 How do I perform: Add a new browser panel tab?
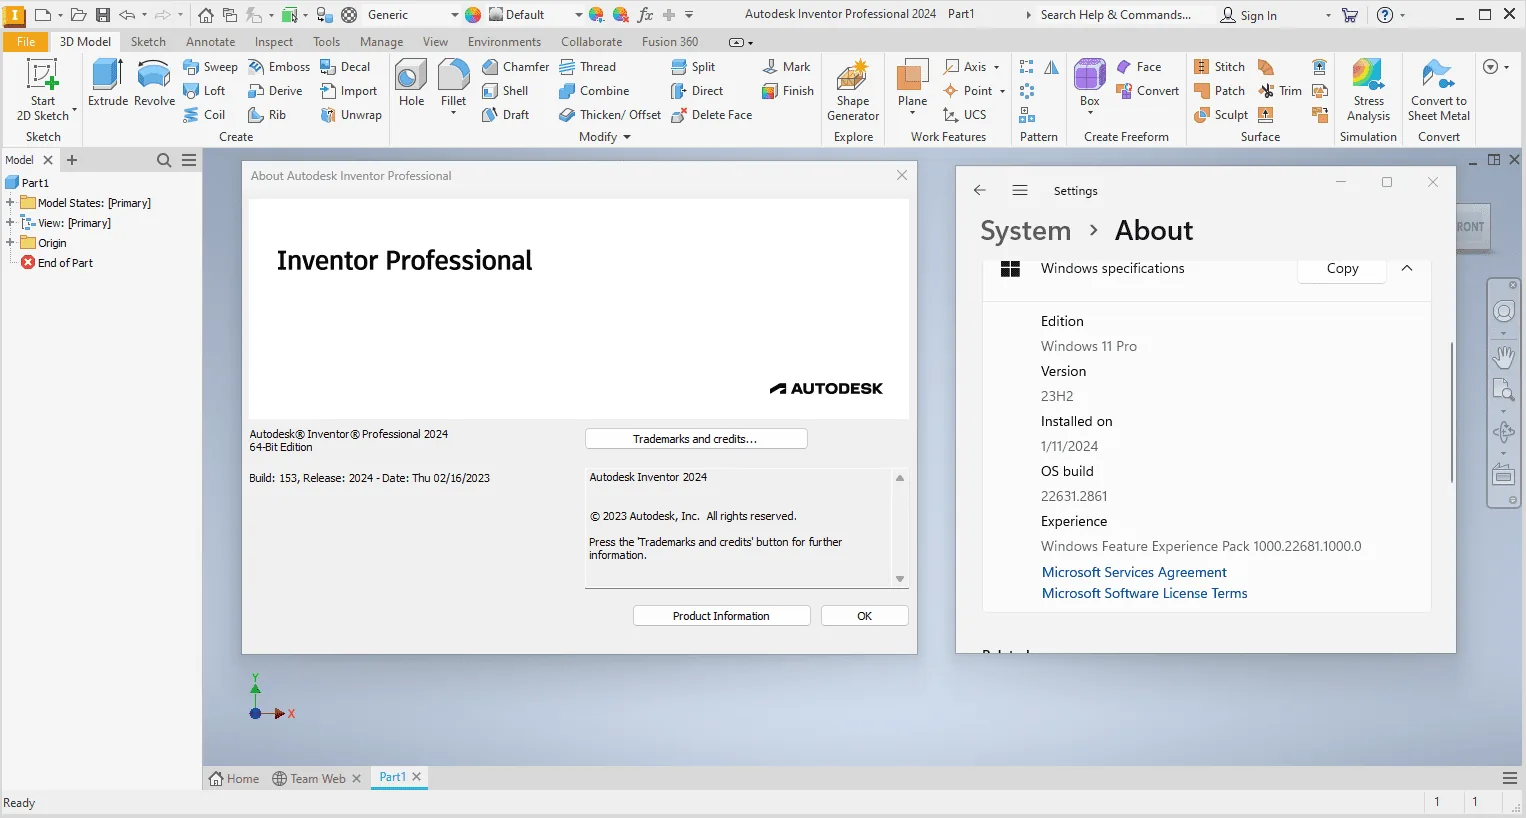[x=72, y=160]
